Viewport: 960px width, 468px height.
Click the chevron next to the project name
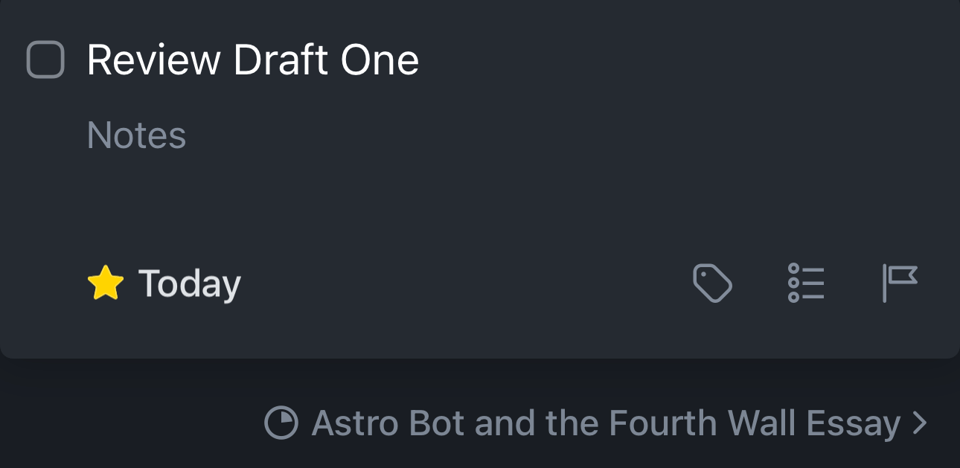coord(920,423)
